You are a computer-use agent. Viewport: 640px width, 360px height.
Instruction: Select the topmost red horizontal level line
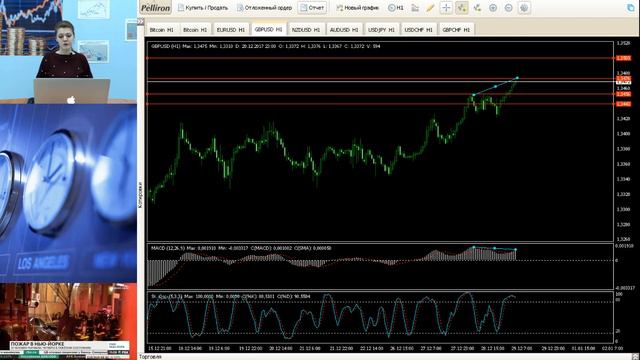tap(380, 58)
